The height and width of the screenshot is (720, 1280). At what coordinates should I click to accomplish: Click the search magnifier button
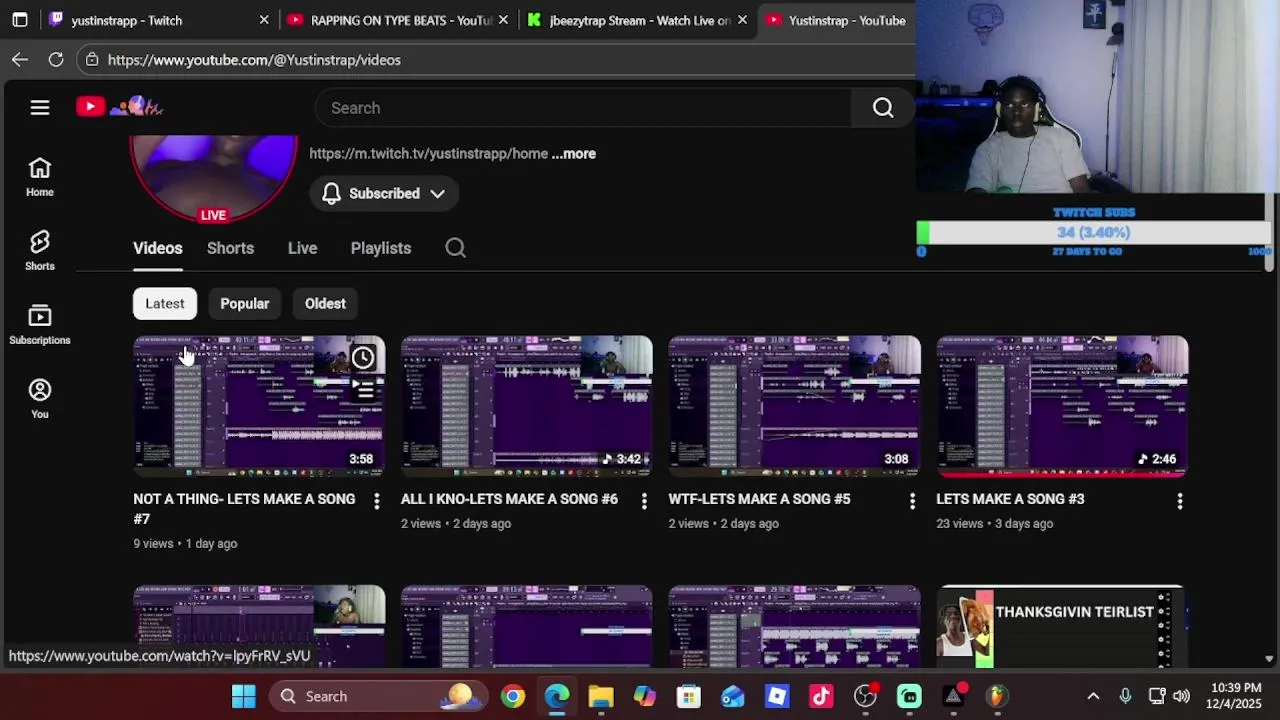point(883,108)
